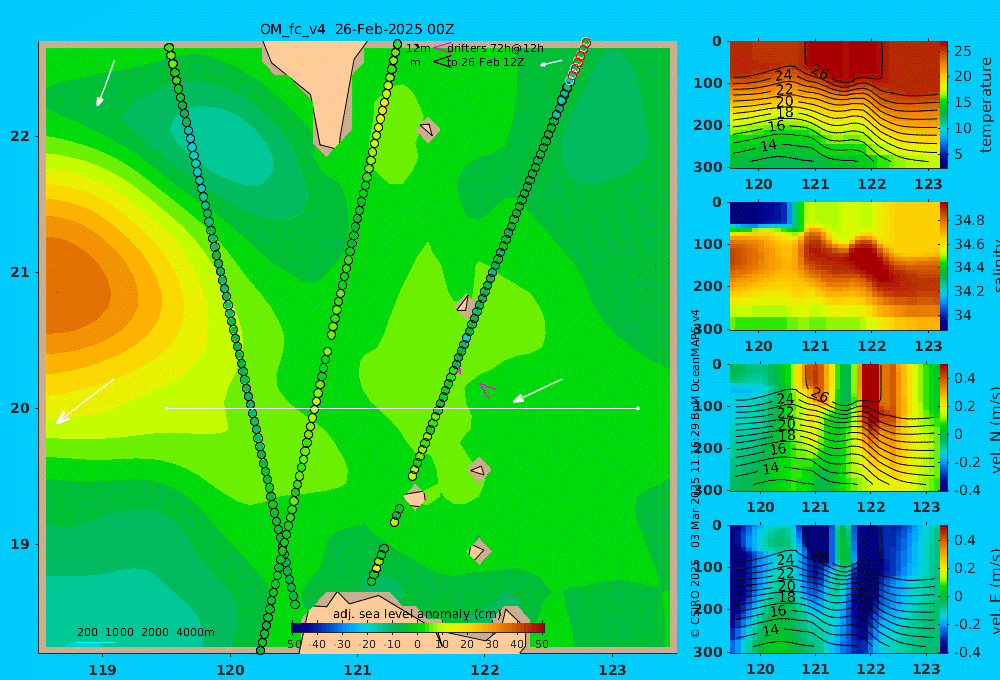Click the right endpoint of the white transect line

click(x=638, y=408)
